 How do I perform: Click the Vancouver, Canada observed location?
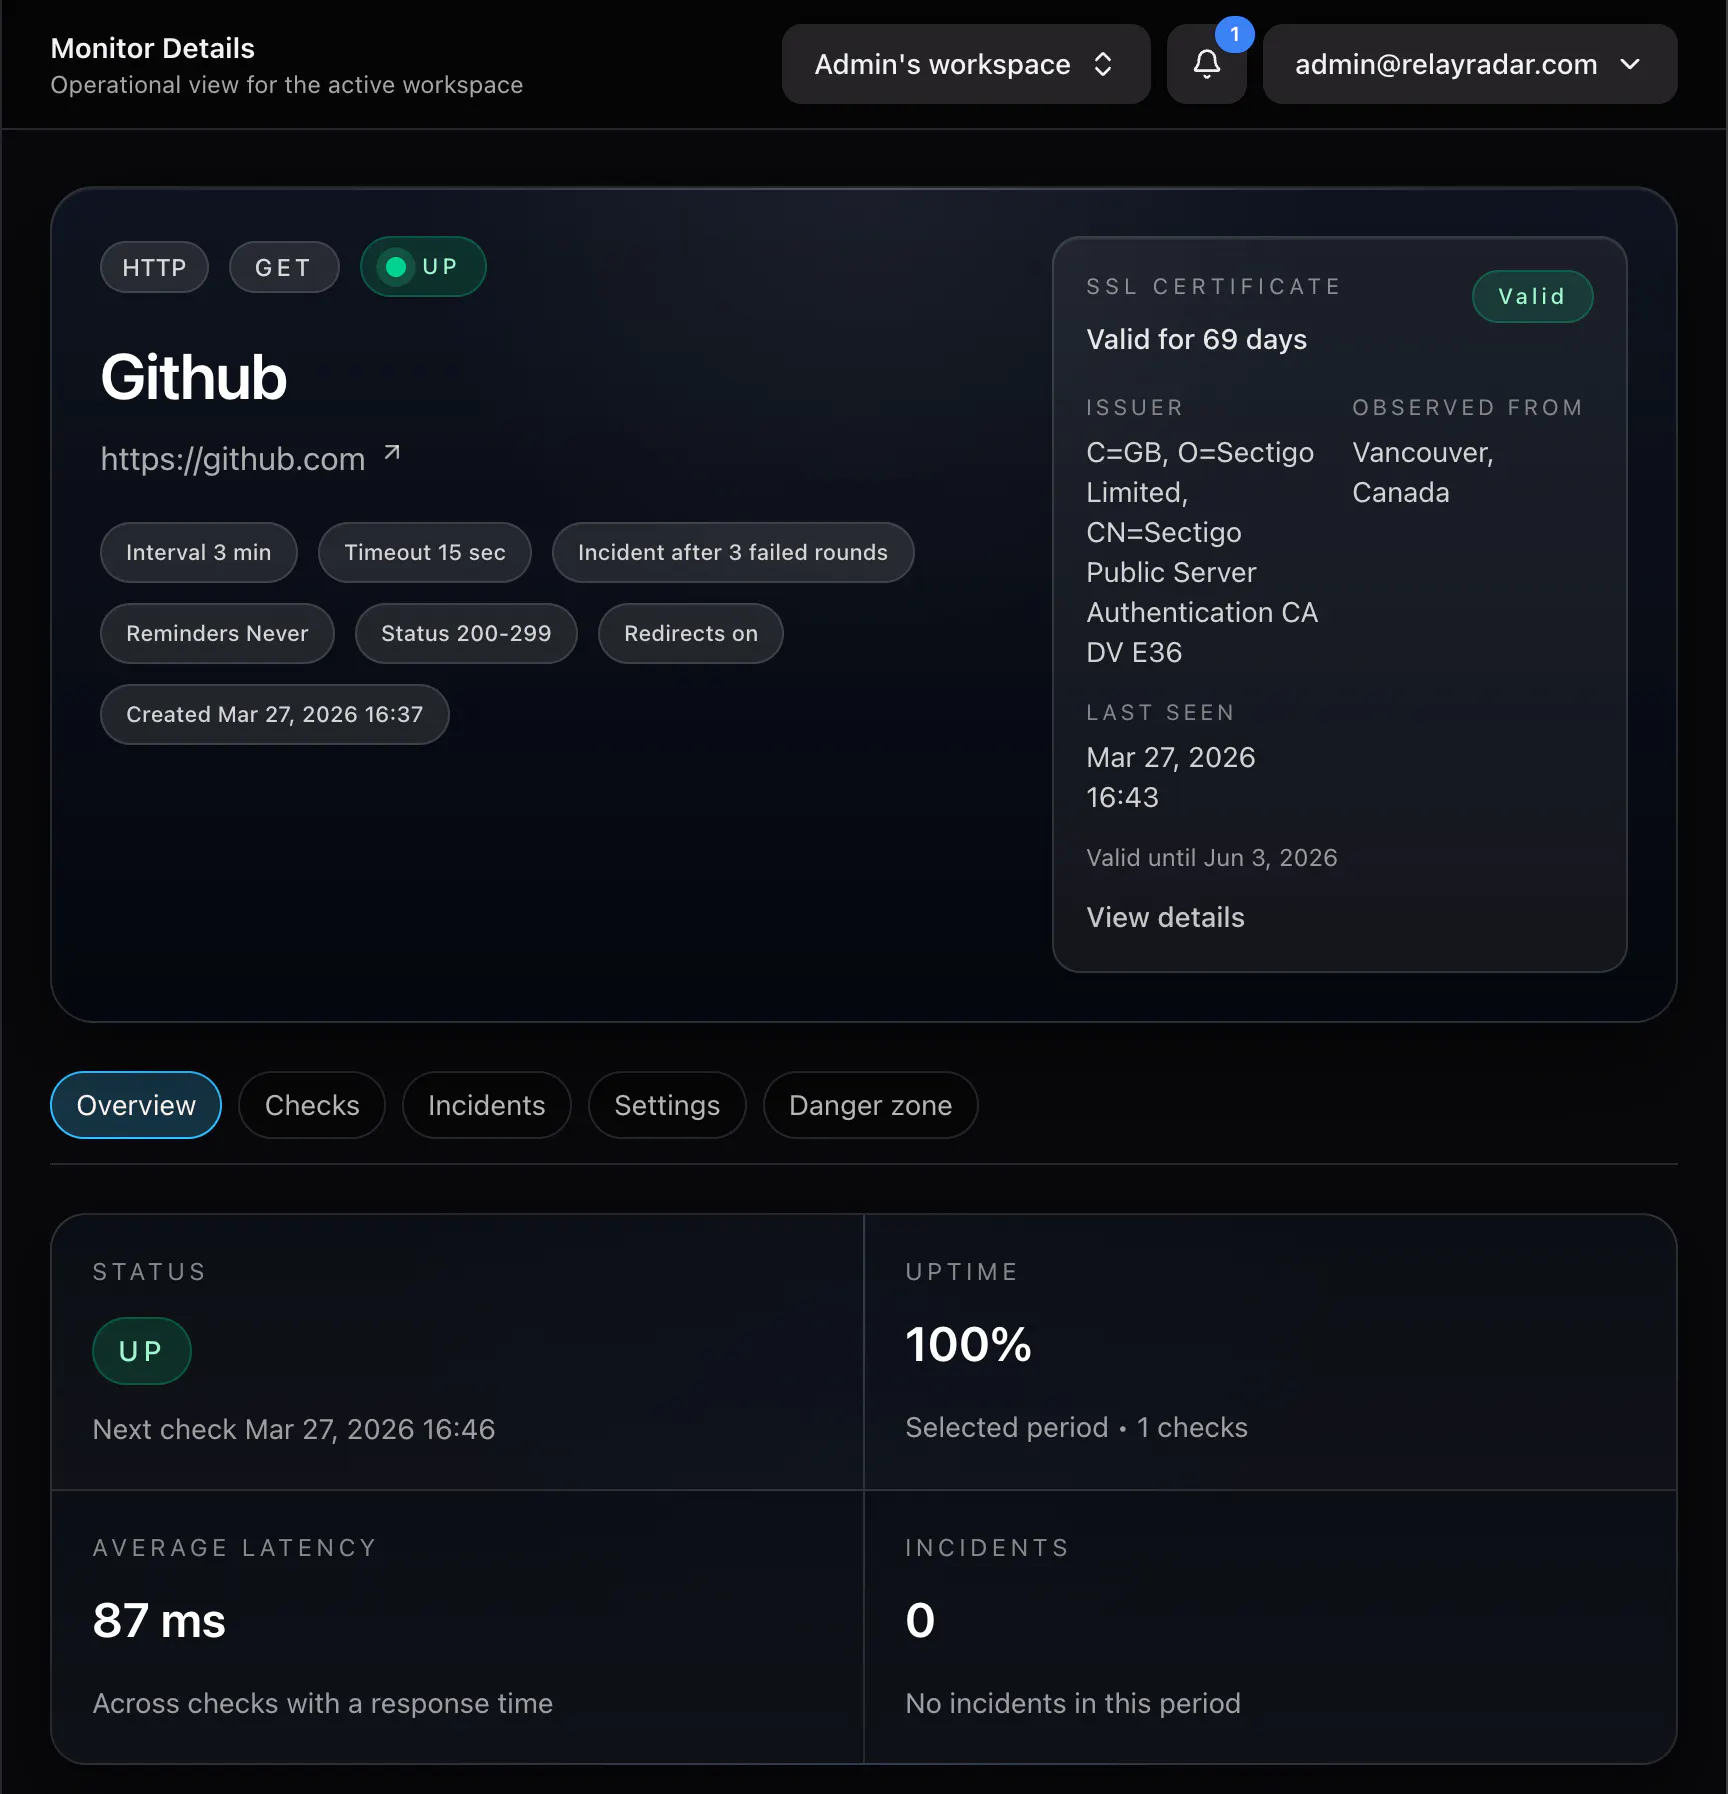pos(1423,473)
